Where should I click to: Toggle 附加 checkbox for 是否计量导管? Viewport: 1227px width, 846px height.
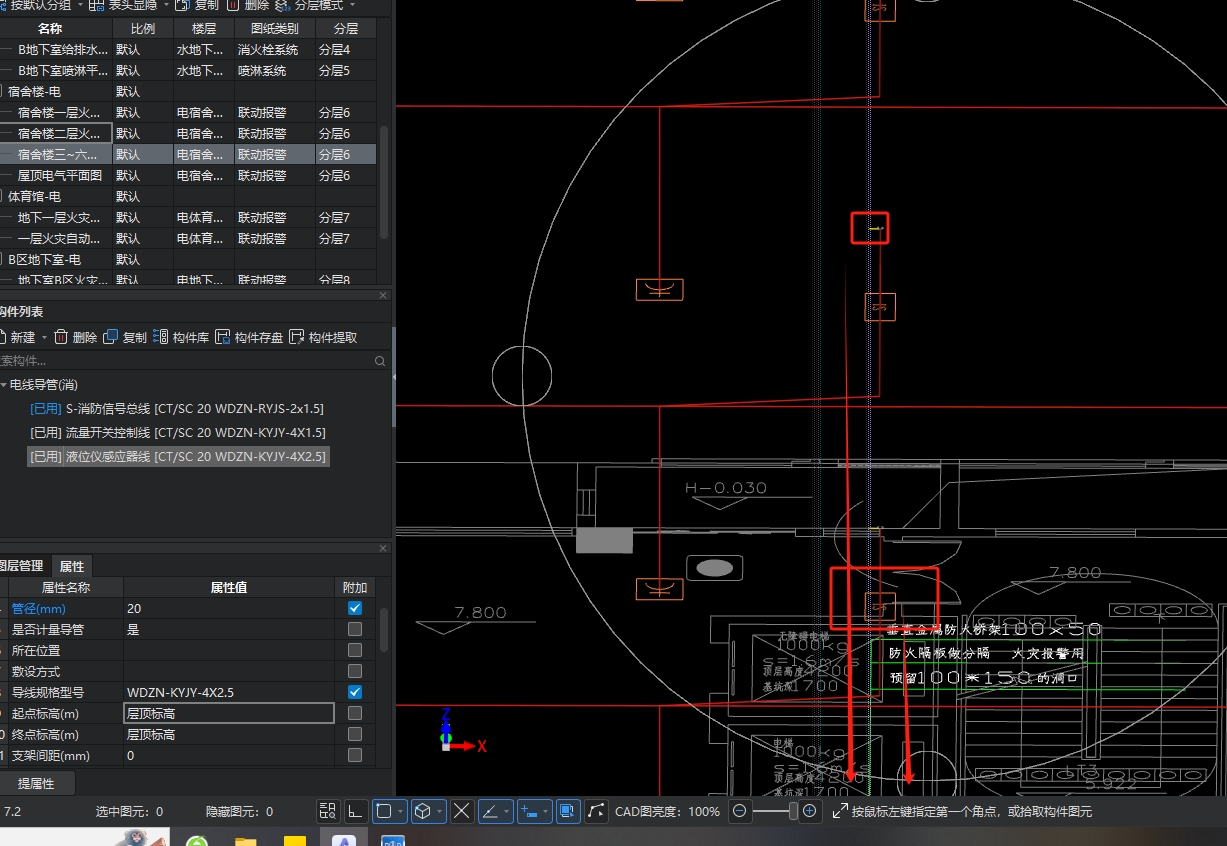pos(355,629)
